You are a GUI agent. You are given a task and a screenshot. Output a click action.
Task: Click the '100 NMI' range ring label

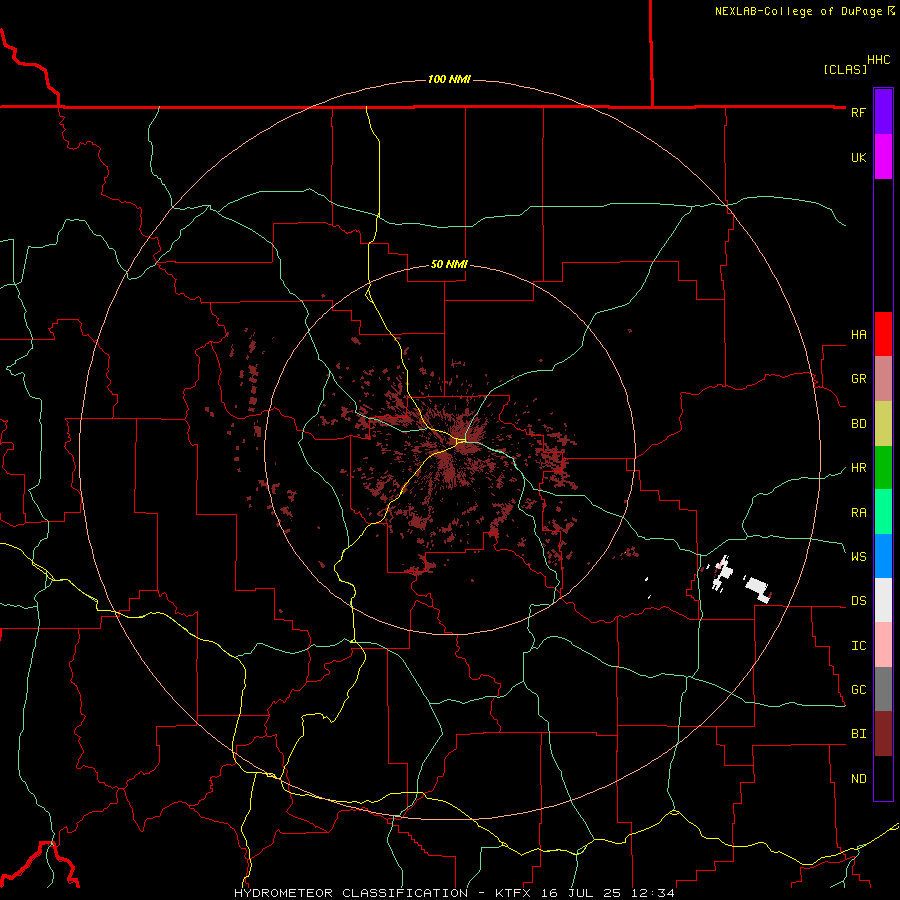click(449, 79)
